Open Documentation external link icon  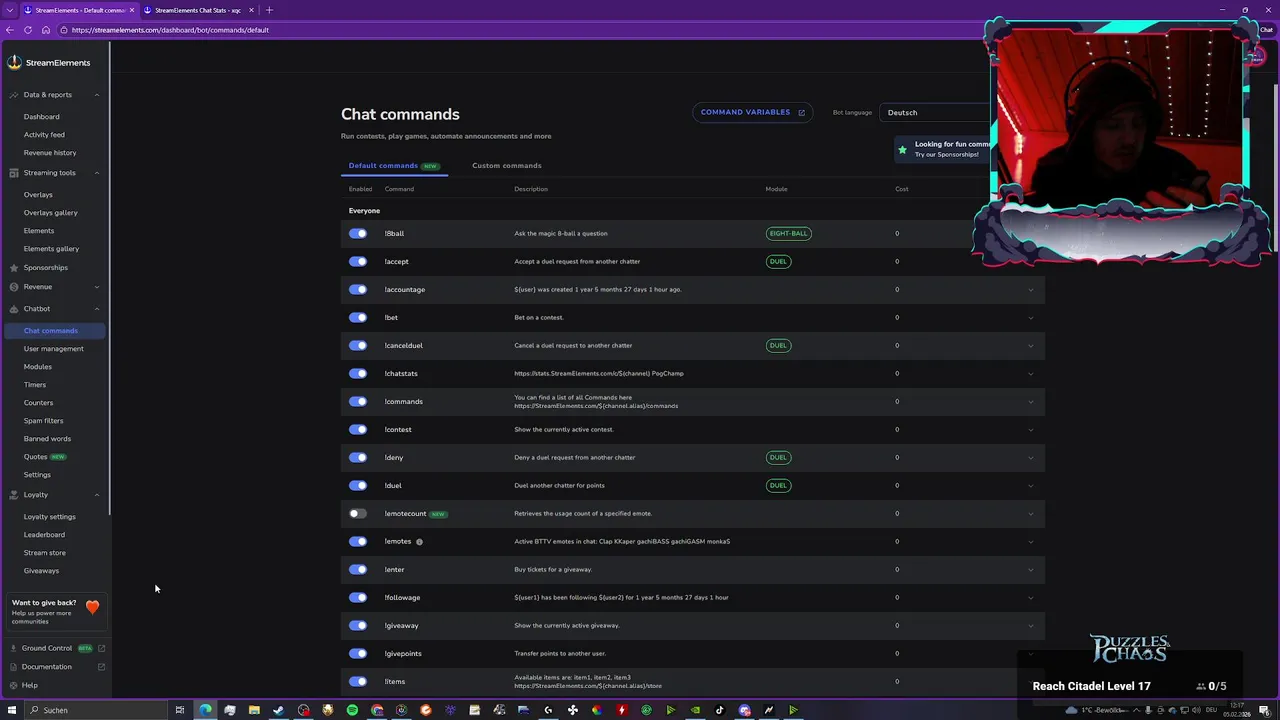[x=101, y=667]
